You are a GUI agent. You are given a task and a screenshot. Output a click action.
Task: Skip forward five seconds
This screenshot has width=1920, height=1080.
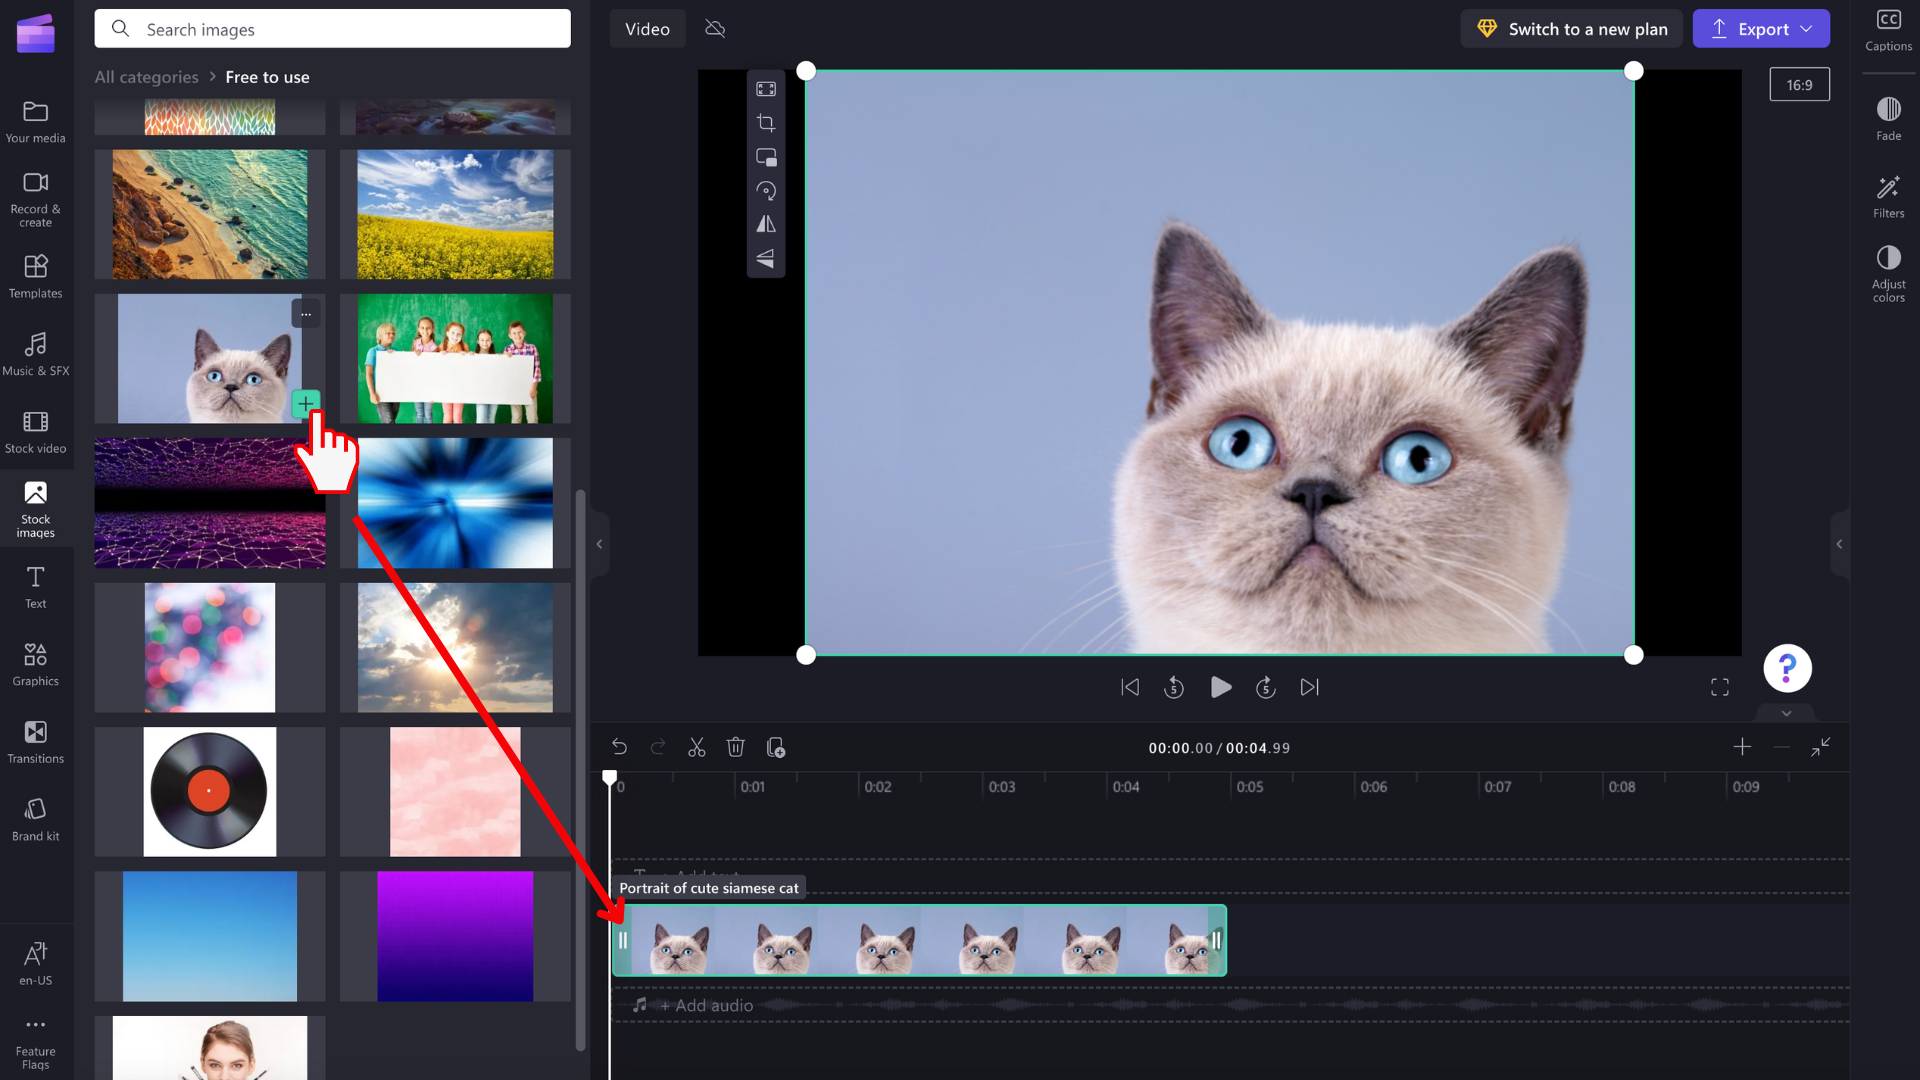tap(1265, 687)
